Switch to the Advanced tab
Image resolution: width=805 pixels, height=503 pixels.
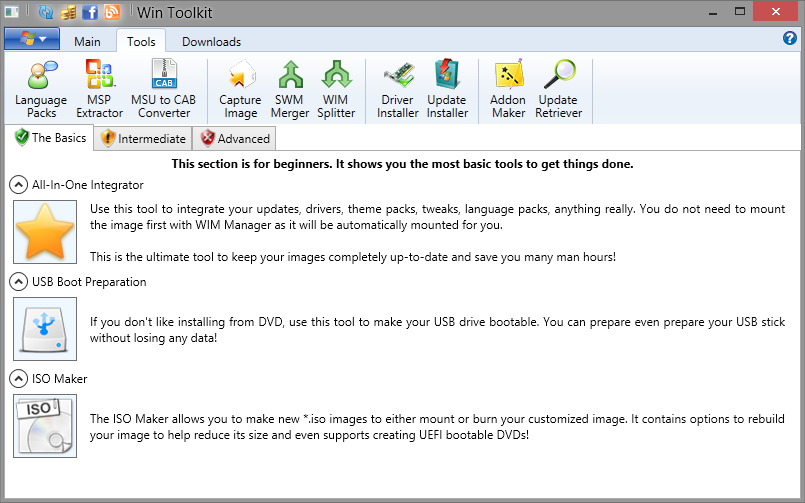coord(235,139)
